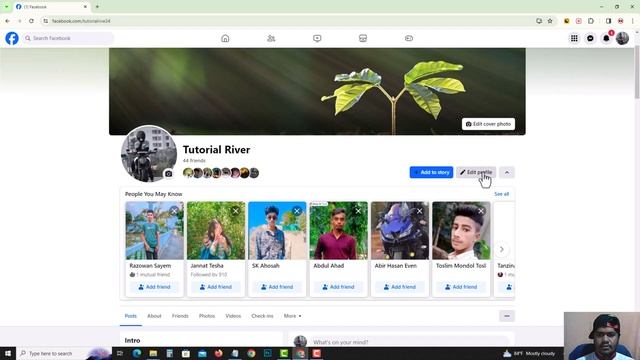The image size is (640, 360).
Task: Dismiss the SK Ahosah suggestion card
Action: [x=297, y=211]
